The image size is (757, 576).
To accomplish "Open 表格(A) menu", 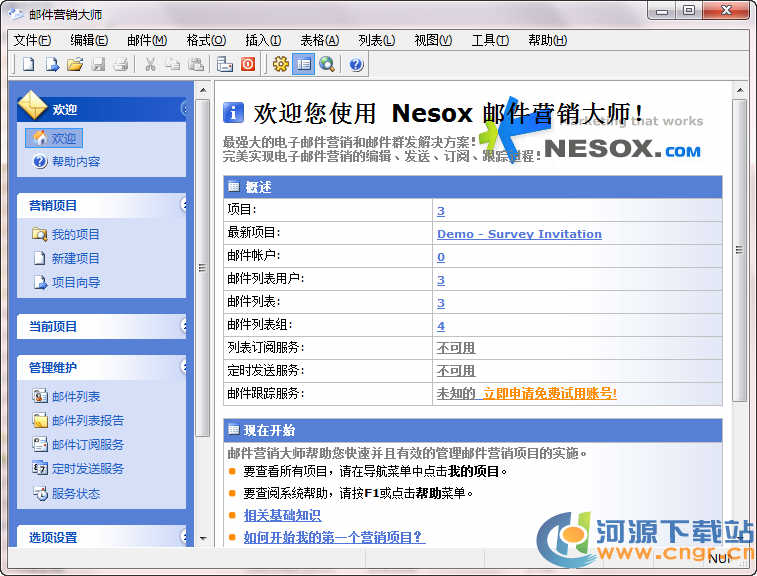I will [320, 40].
